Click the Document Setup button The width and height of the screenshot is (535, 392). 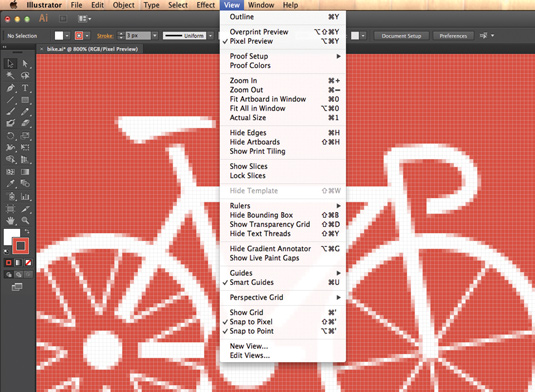pos(401,36)
